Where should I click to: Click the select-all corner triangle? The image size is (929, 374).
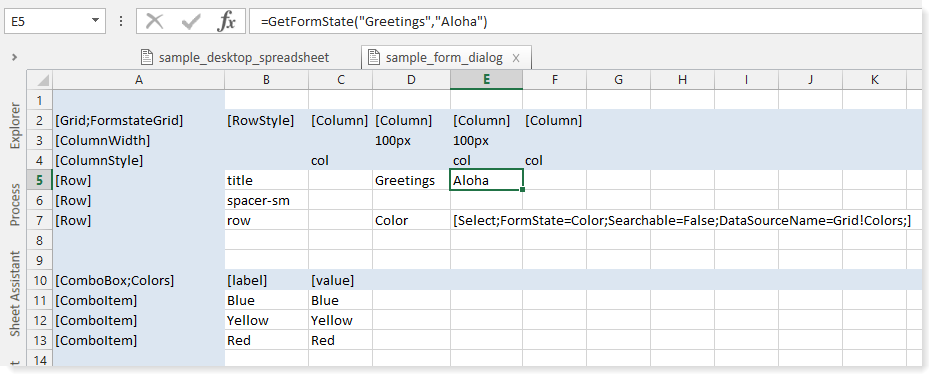(x=40, y=79)
